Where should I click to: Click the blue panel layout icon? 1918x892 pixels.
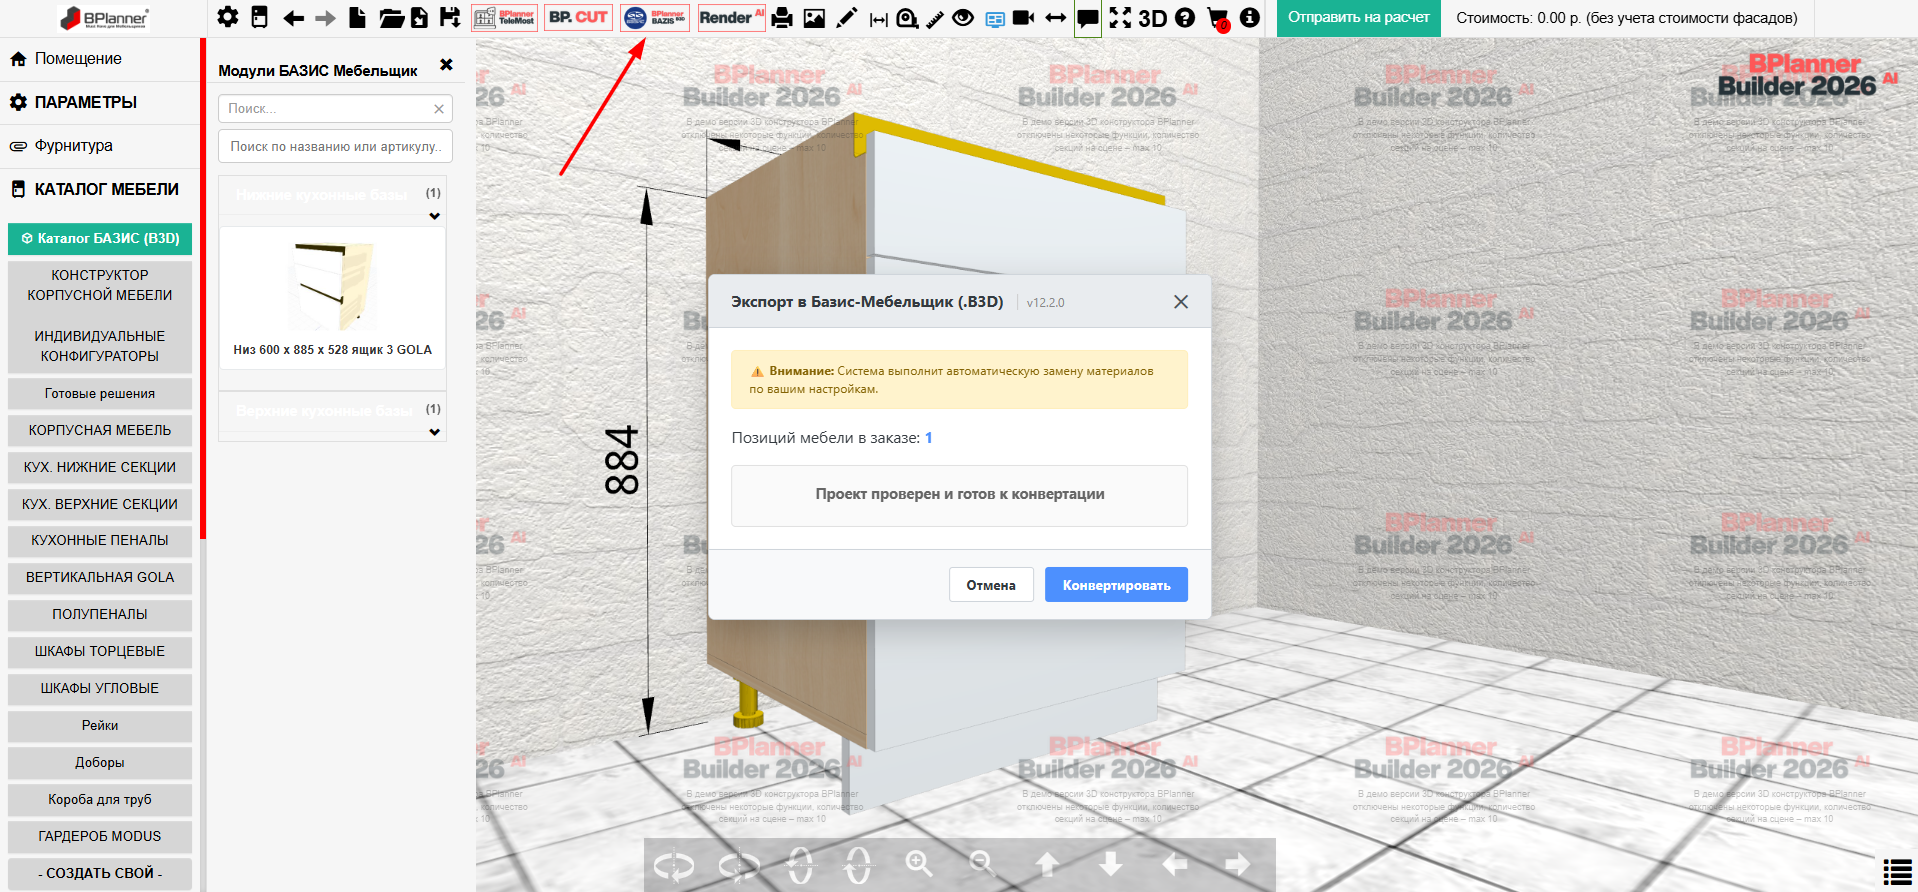click(x=995, y=19)
